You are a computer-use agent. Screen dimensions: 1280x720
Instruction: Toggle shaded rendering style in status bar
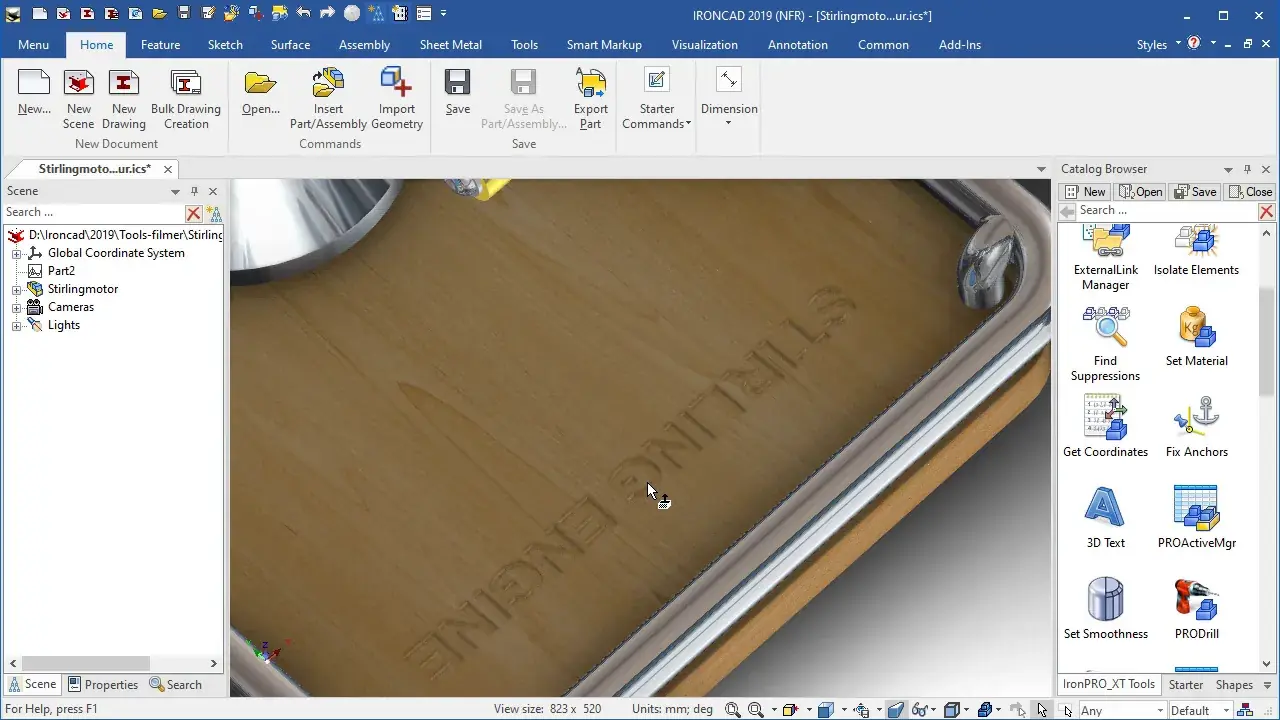pos(896,710)
